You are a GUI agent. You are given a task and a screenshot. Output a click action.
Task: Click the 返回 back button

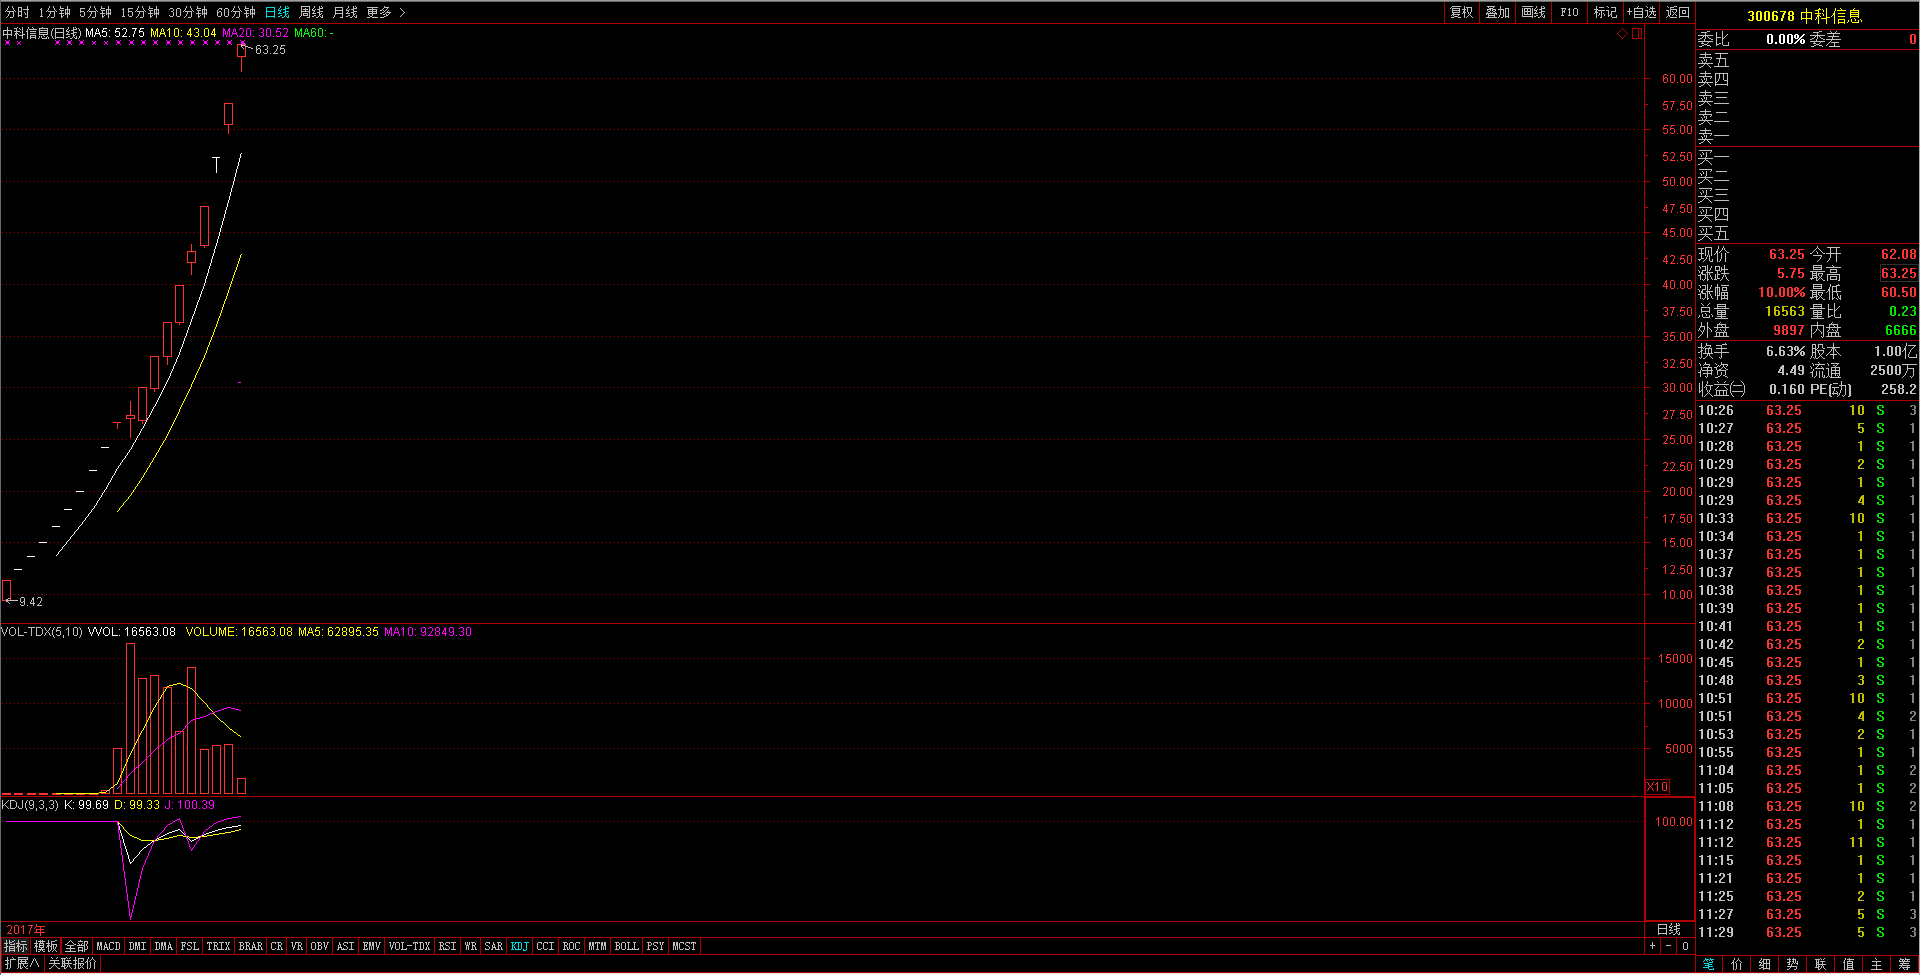point(1678,12)
